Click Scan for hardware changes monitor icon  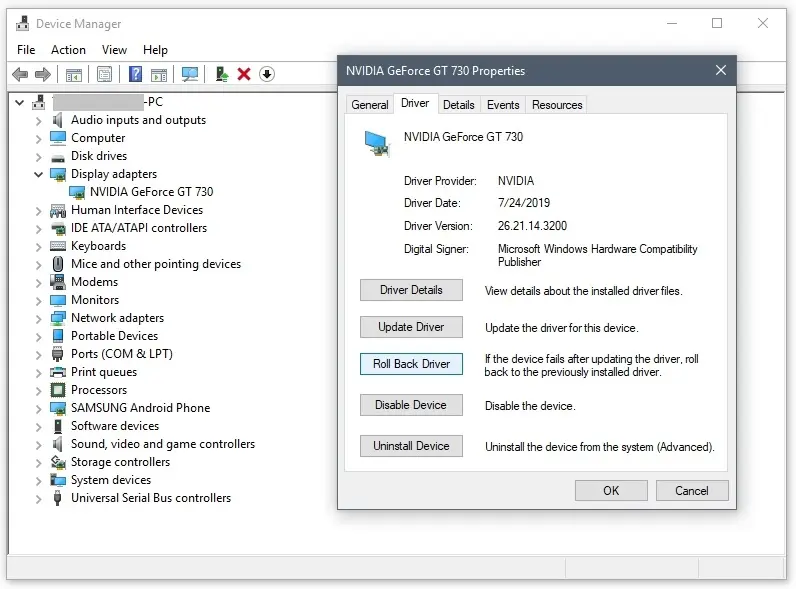tap(190, 75)
